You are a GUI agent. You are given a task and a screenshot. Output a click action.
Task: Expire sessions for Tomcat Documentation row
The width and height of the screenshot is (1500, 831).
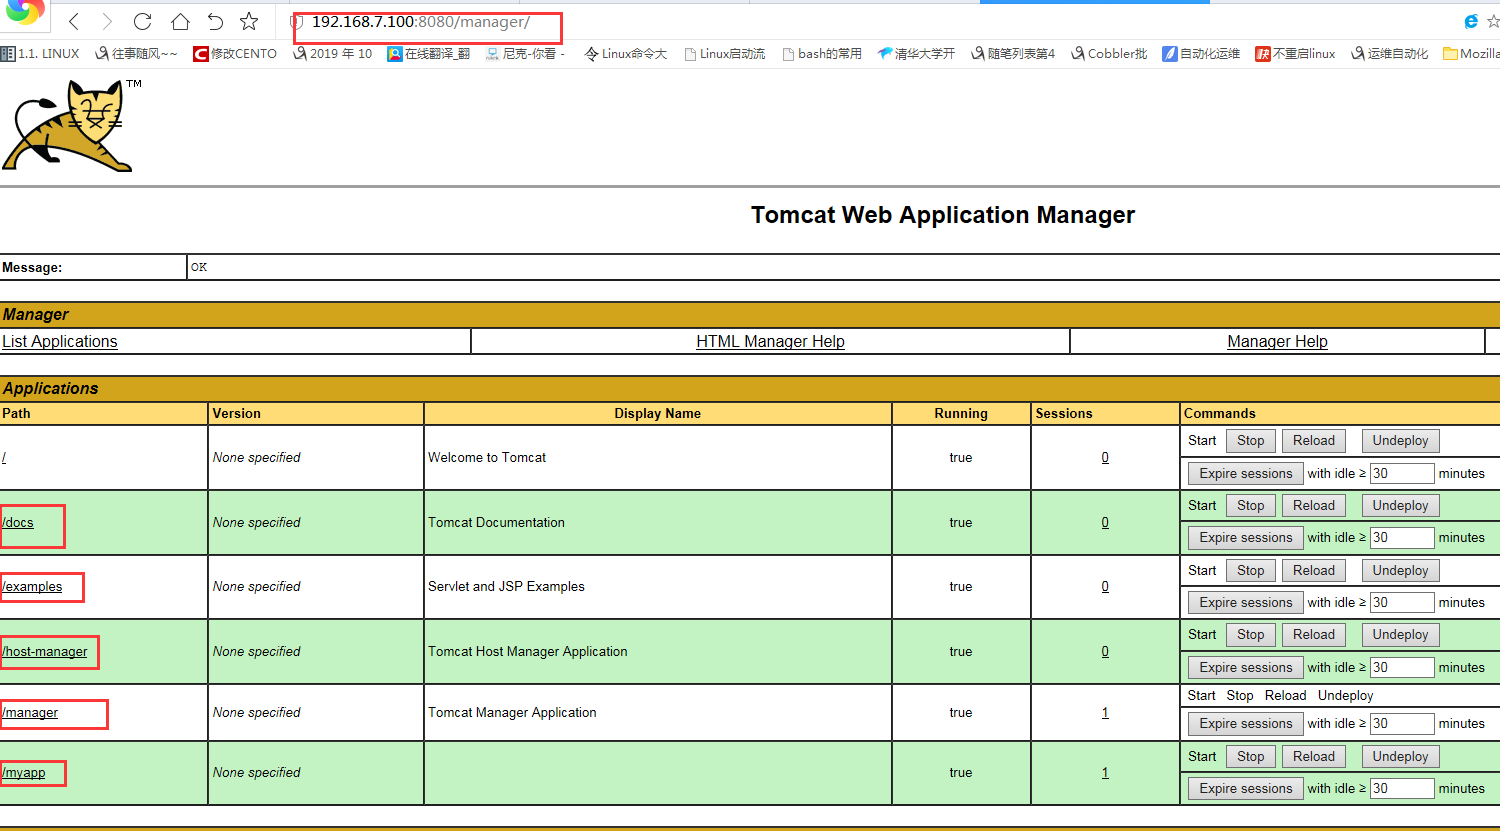point(1246,538)
